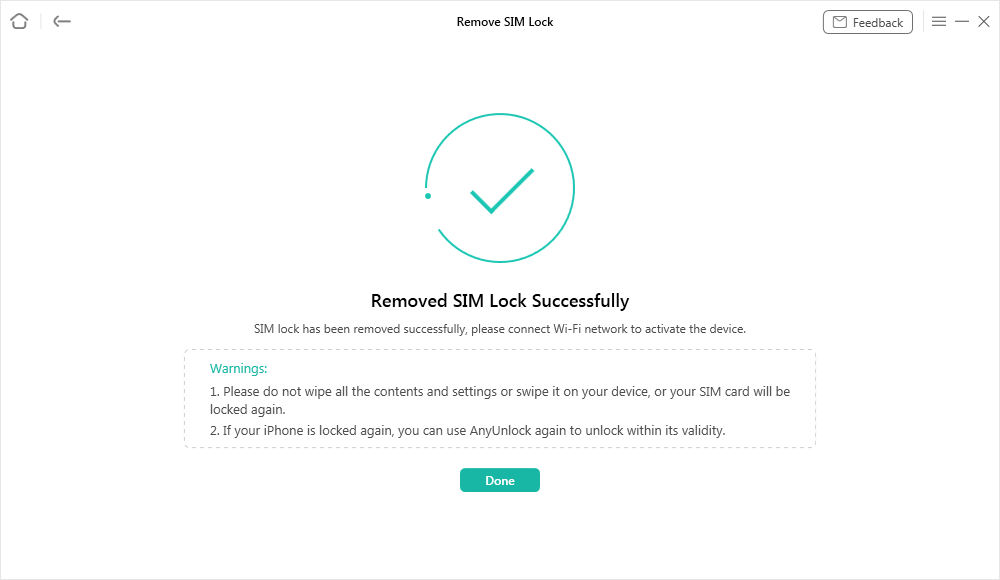Navigate home using the house icon
1000x580 pixels.
click(x=18, y=21)
